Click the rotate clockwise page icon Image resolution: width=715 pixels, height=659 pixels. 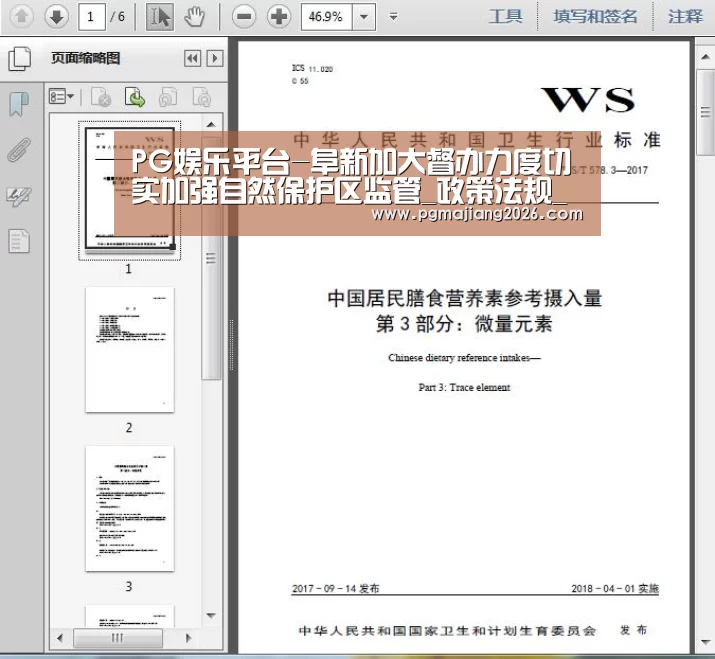[x=202, y=97]
